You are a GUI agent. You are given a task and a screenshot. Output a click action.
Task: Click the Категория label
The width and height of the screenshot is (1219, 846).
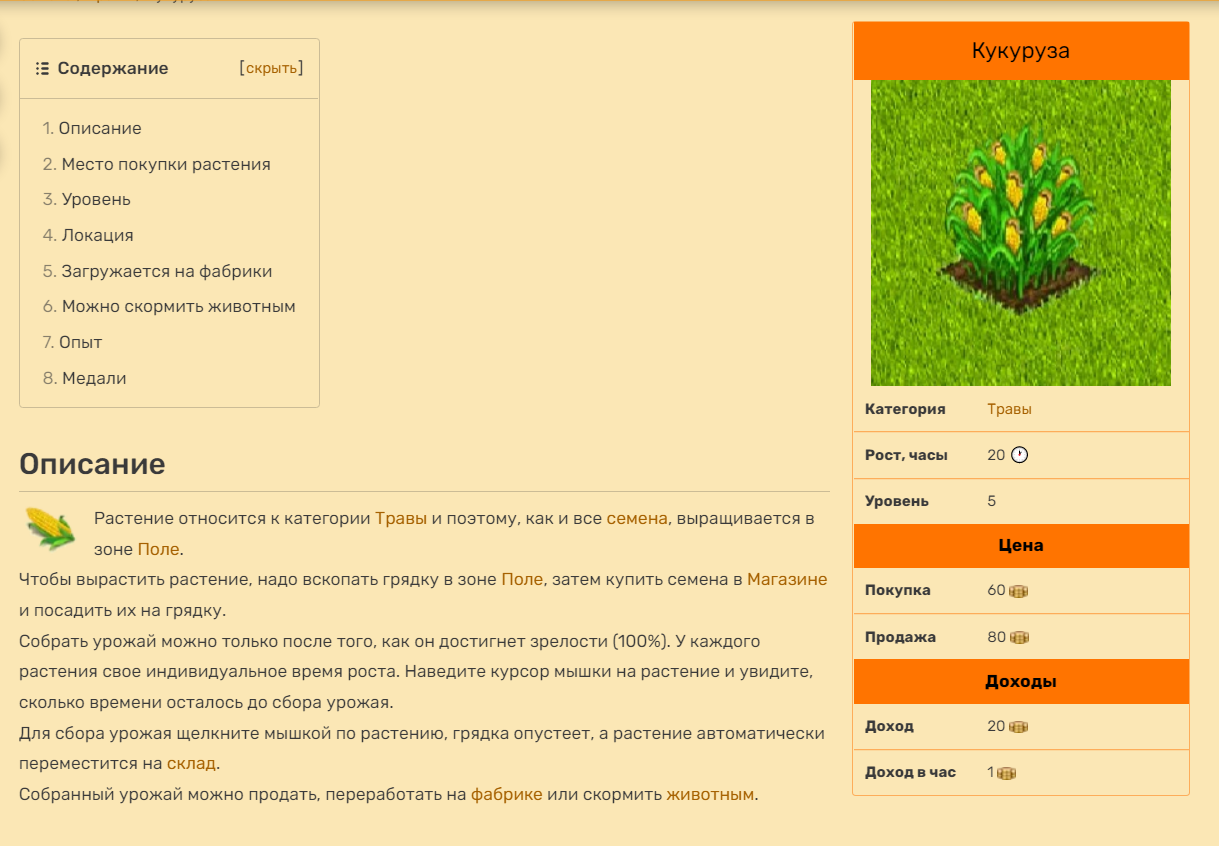(905, 409)
